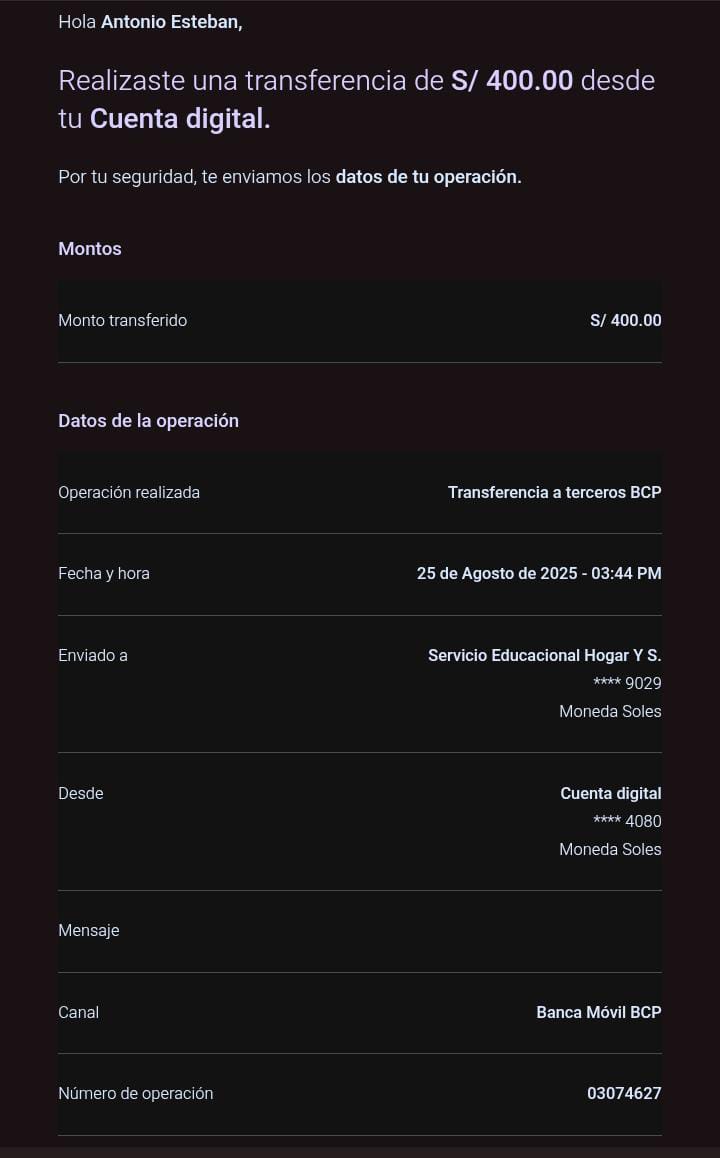
Task: Click the "Datos de la operación" heading
Action: (148, 421)
